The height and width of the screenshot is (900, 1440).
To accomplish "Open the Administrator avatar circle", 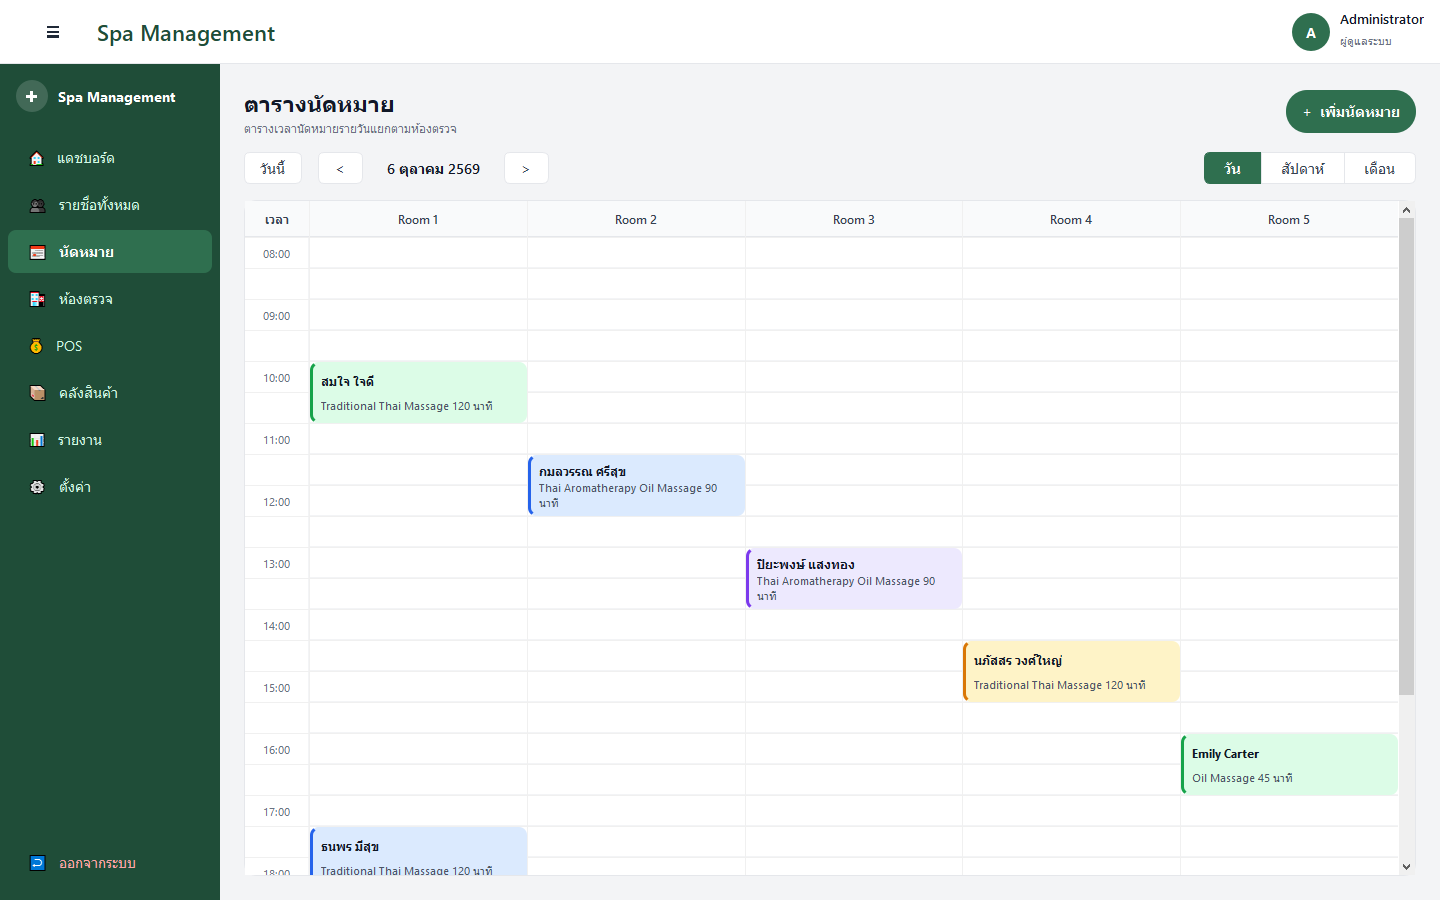I will coord(1311,32).
